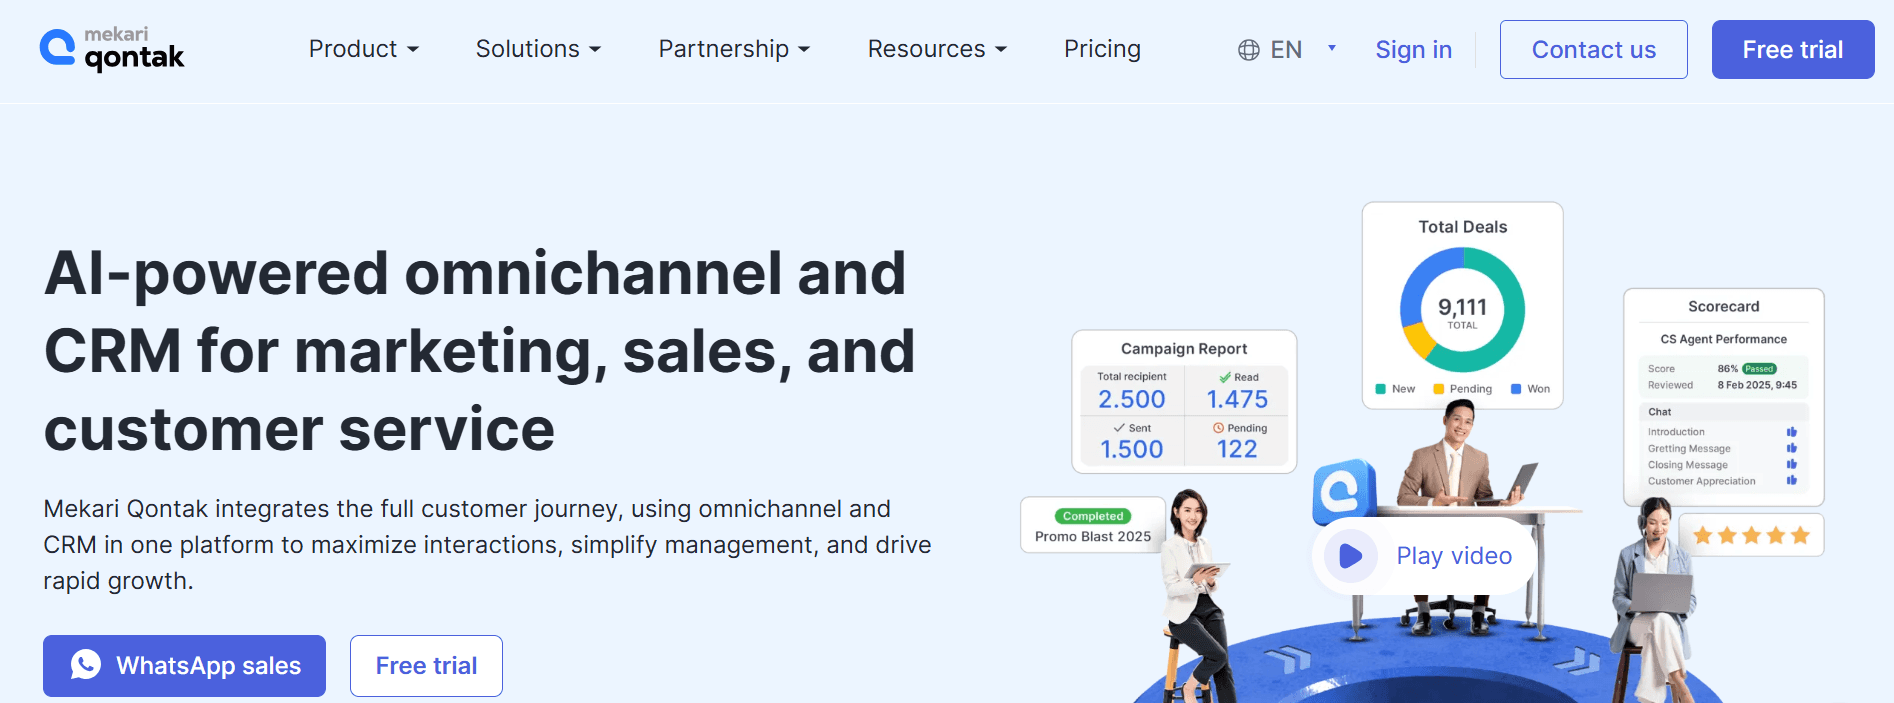Screen dimensions: 1894x703
Task: Click the Passed score badge
Action: coord(1759,369)
